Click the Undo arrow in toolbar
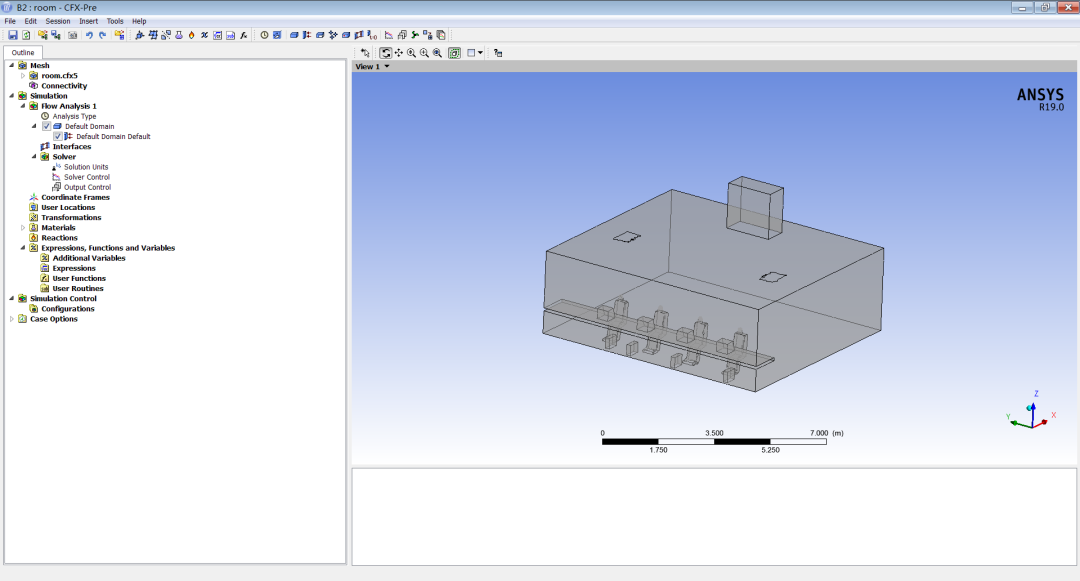 [89, 35]
